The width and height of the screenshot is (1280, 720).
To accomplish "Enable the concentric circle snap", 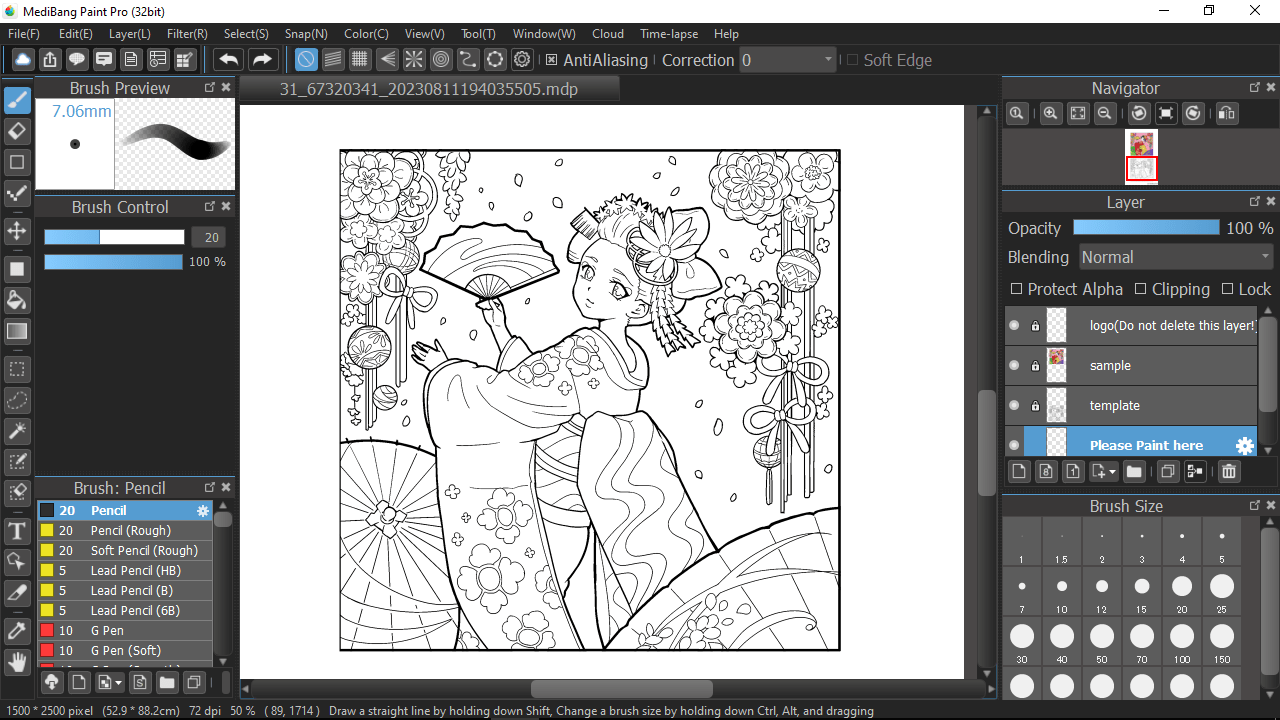I will pos(441,60).
